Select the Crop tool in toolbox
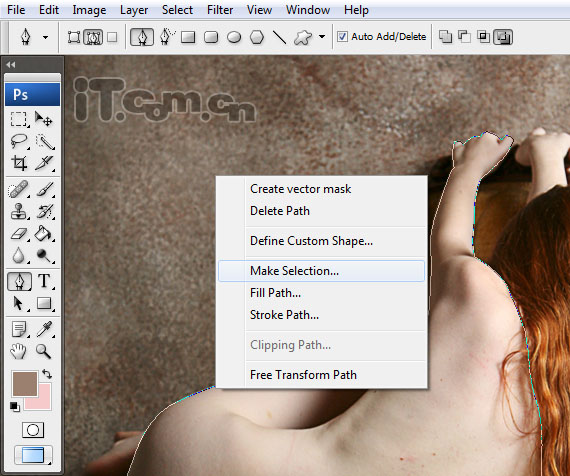This screenshot has width=570, height=476. point(19,163)
